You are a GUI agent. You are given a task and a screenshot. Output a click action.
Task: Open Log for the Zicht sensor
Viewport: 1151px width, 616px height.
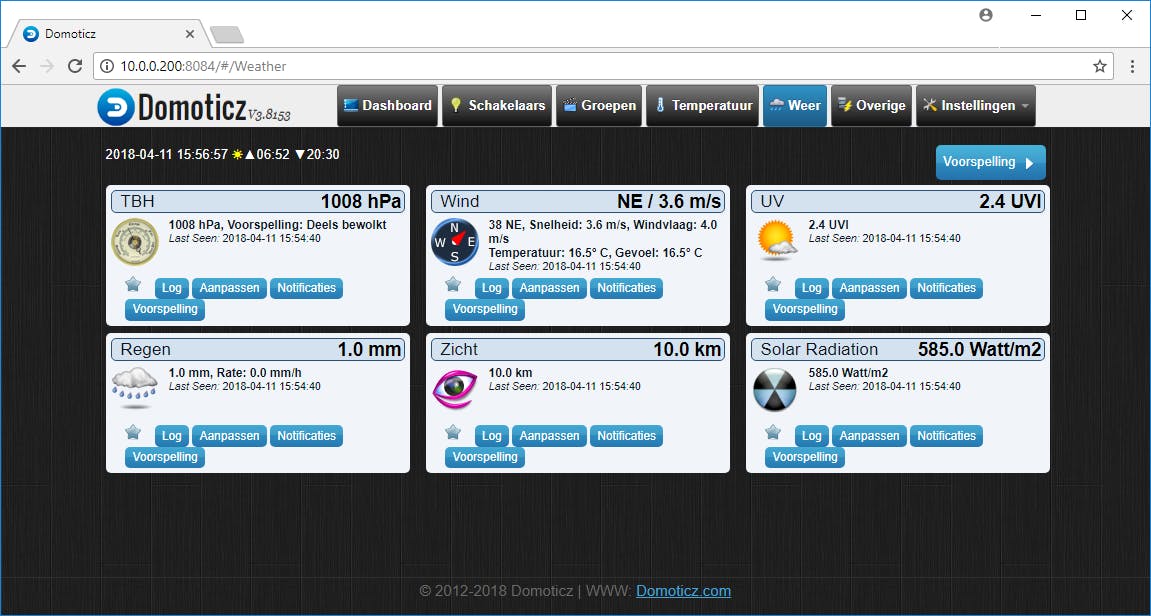click(492, 436)
